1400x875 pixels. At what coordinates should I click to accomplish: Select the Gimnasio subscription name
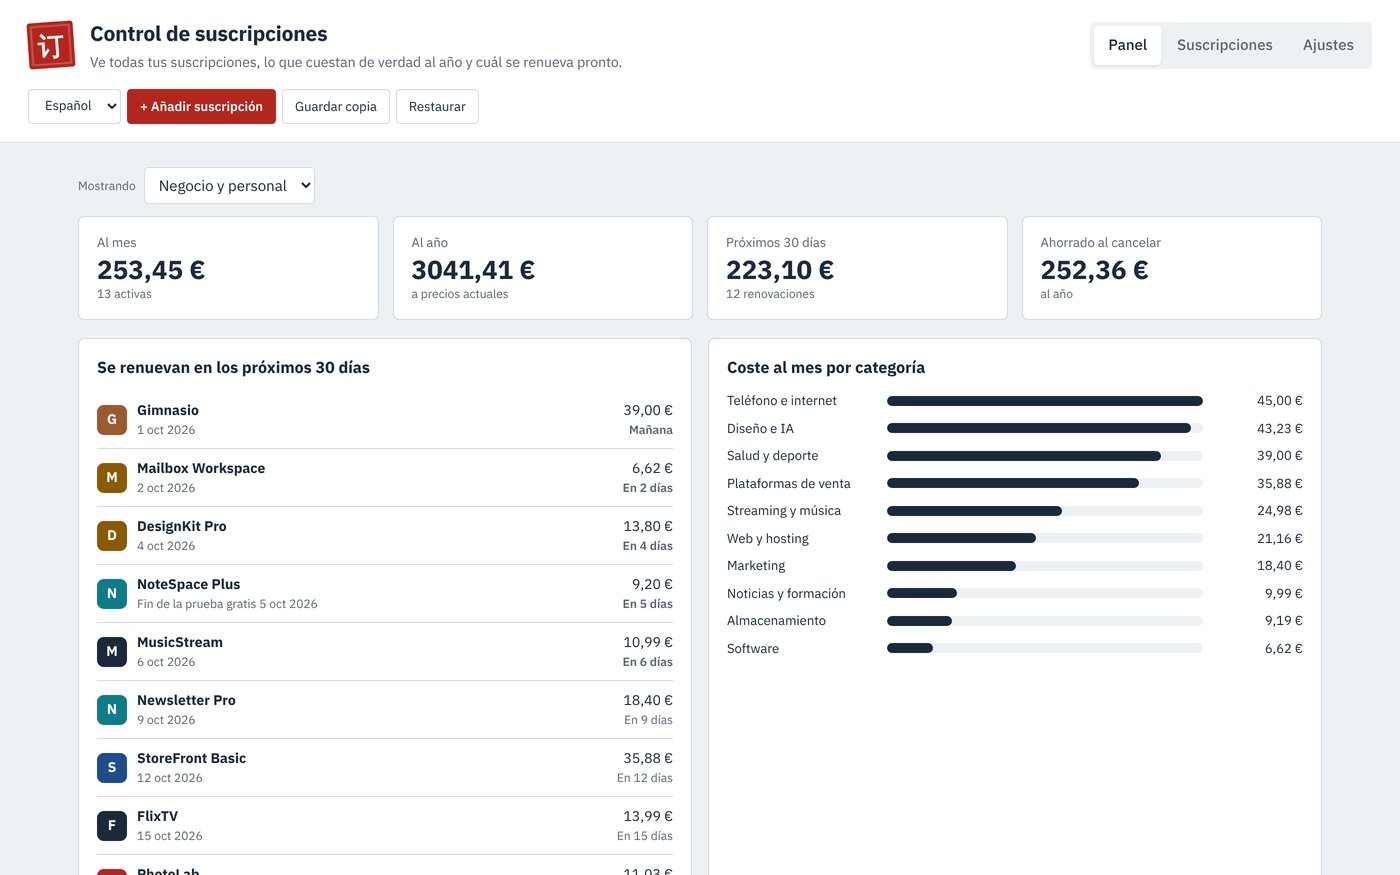(168, 410)
